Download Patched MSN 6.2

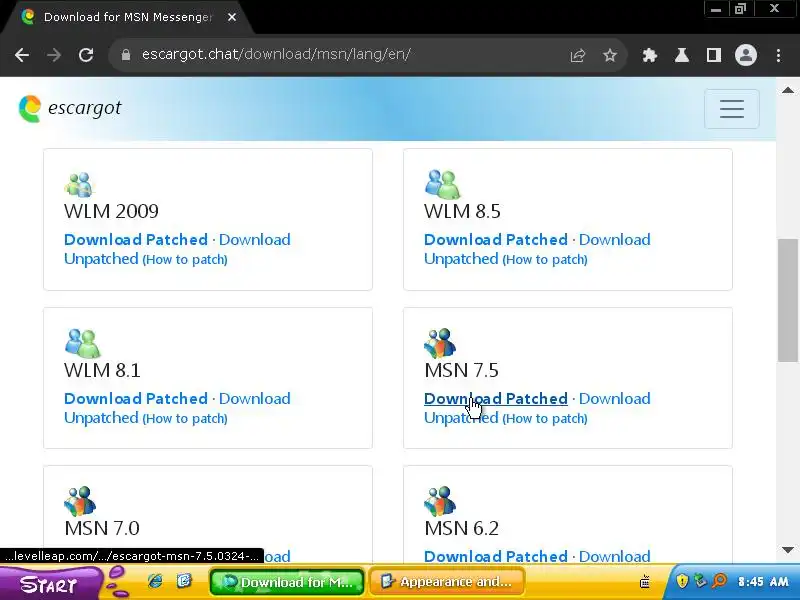[x=495, y=556]
